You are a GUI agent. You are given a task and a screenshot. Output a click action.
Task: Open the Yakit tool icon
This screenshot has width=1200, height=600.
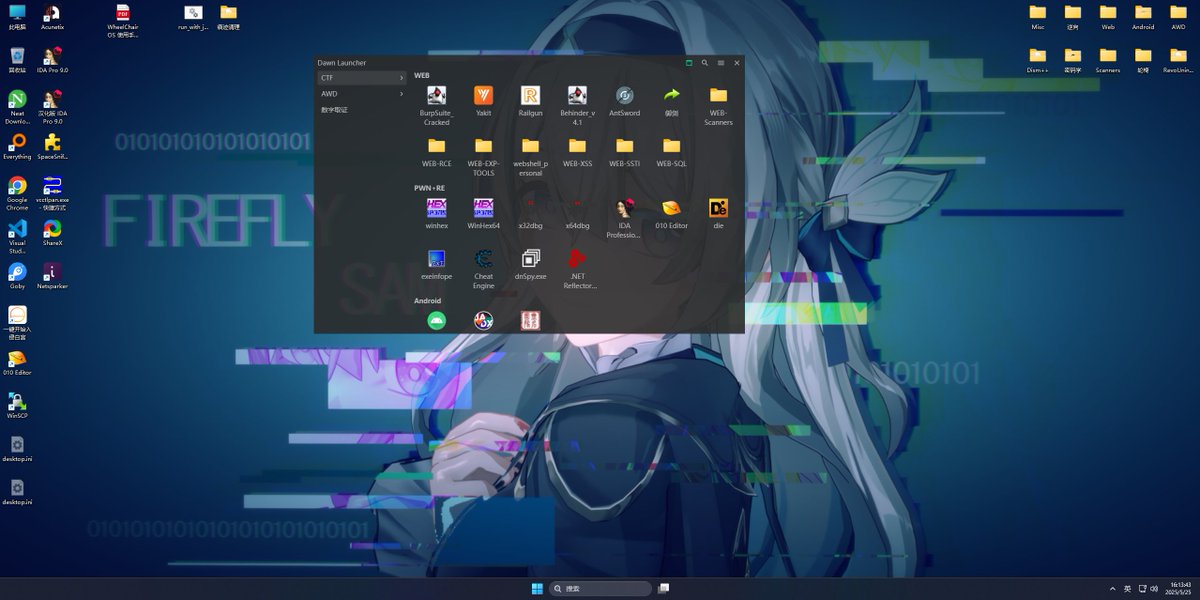coord(483,96)
